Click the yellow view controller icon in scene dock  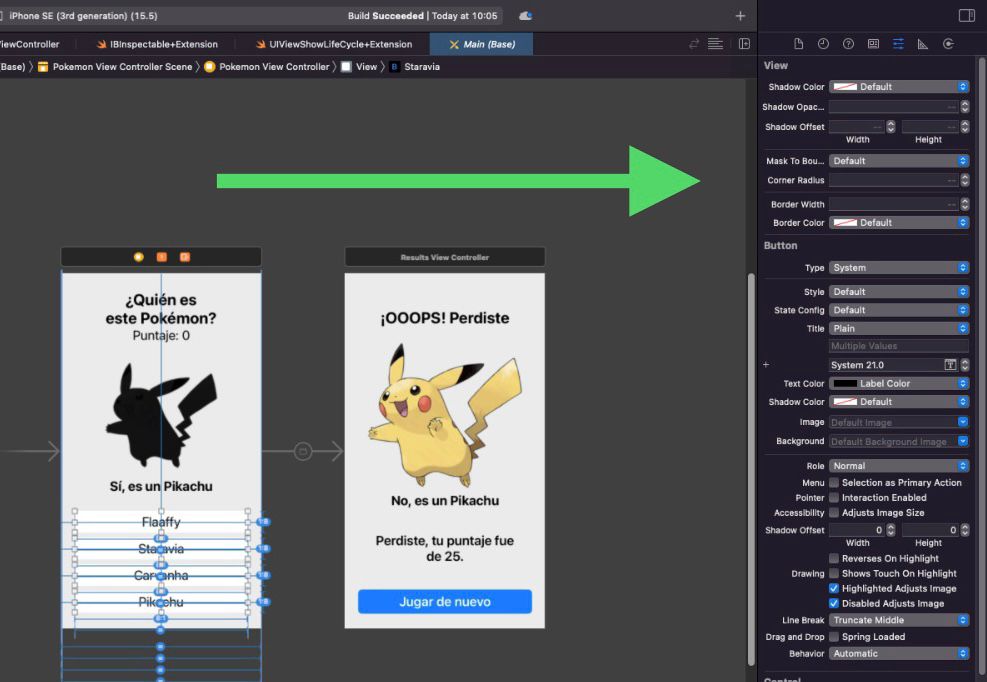point(138,257)
